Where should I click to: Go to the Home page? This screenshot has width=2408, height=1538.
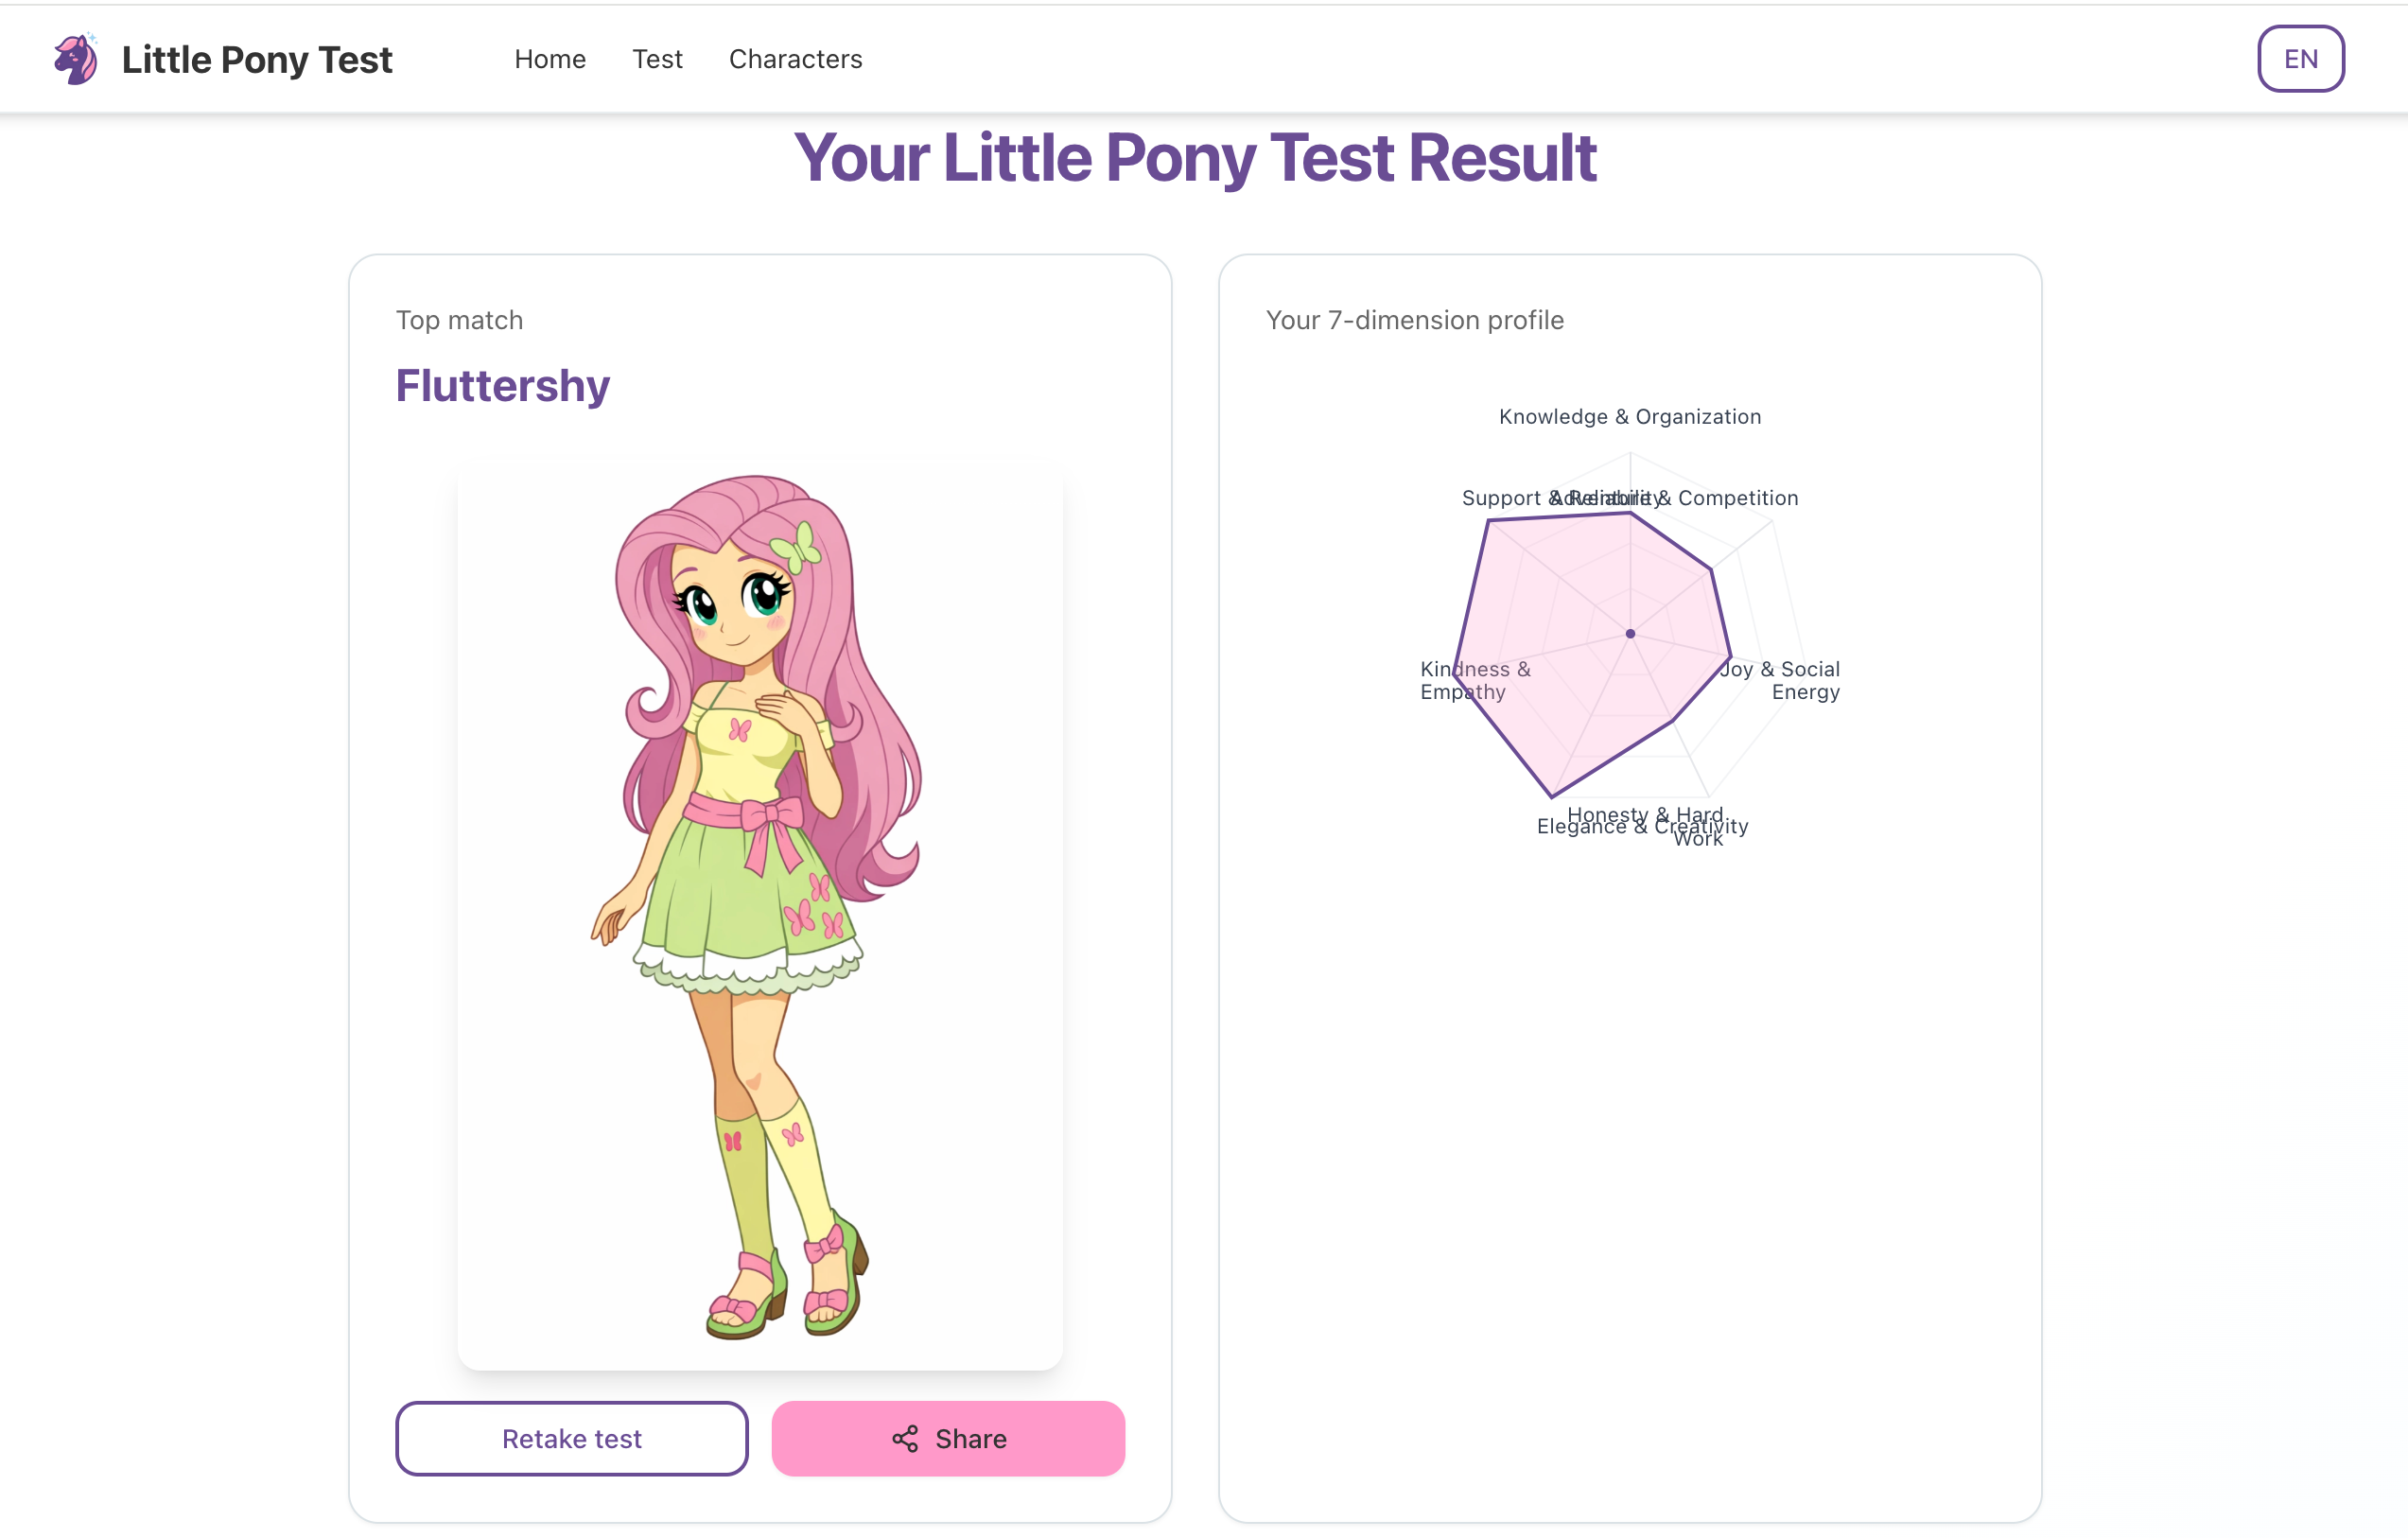pyautogui.click(x=550, y=59)
